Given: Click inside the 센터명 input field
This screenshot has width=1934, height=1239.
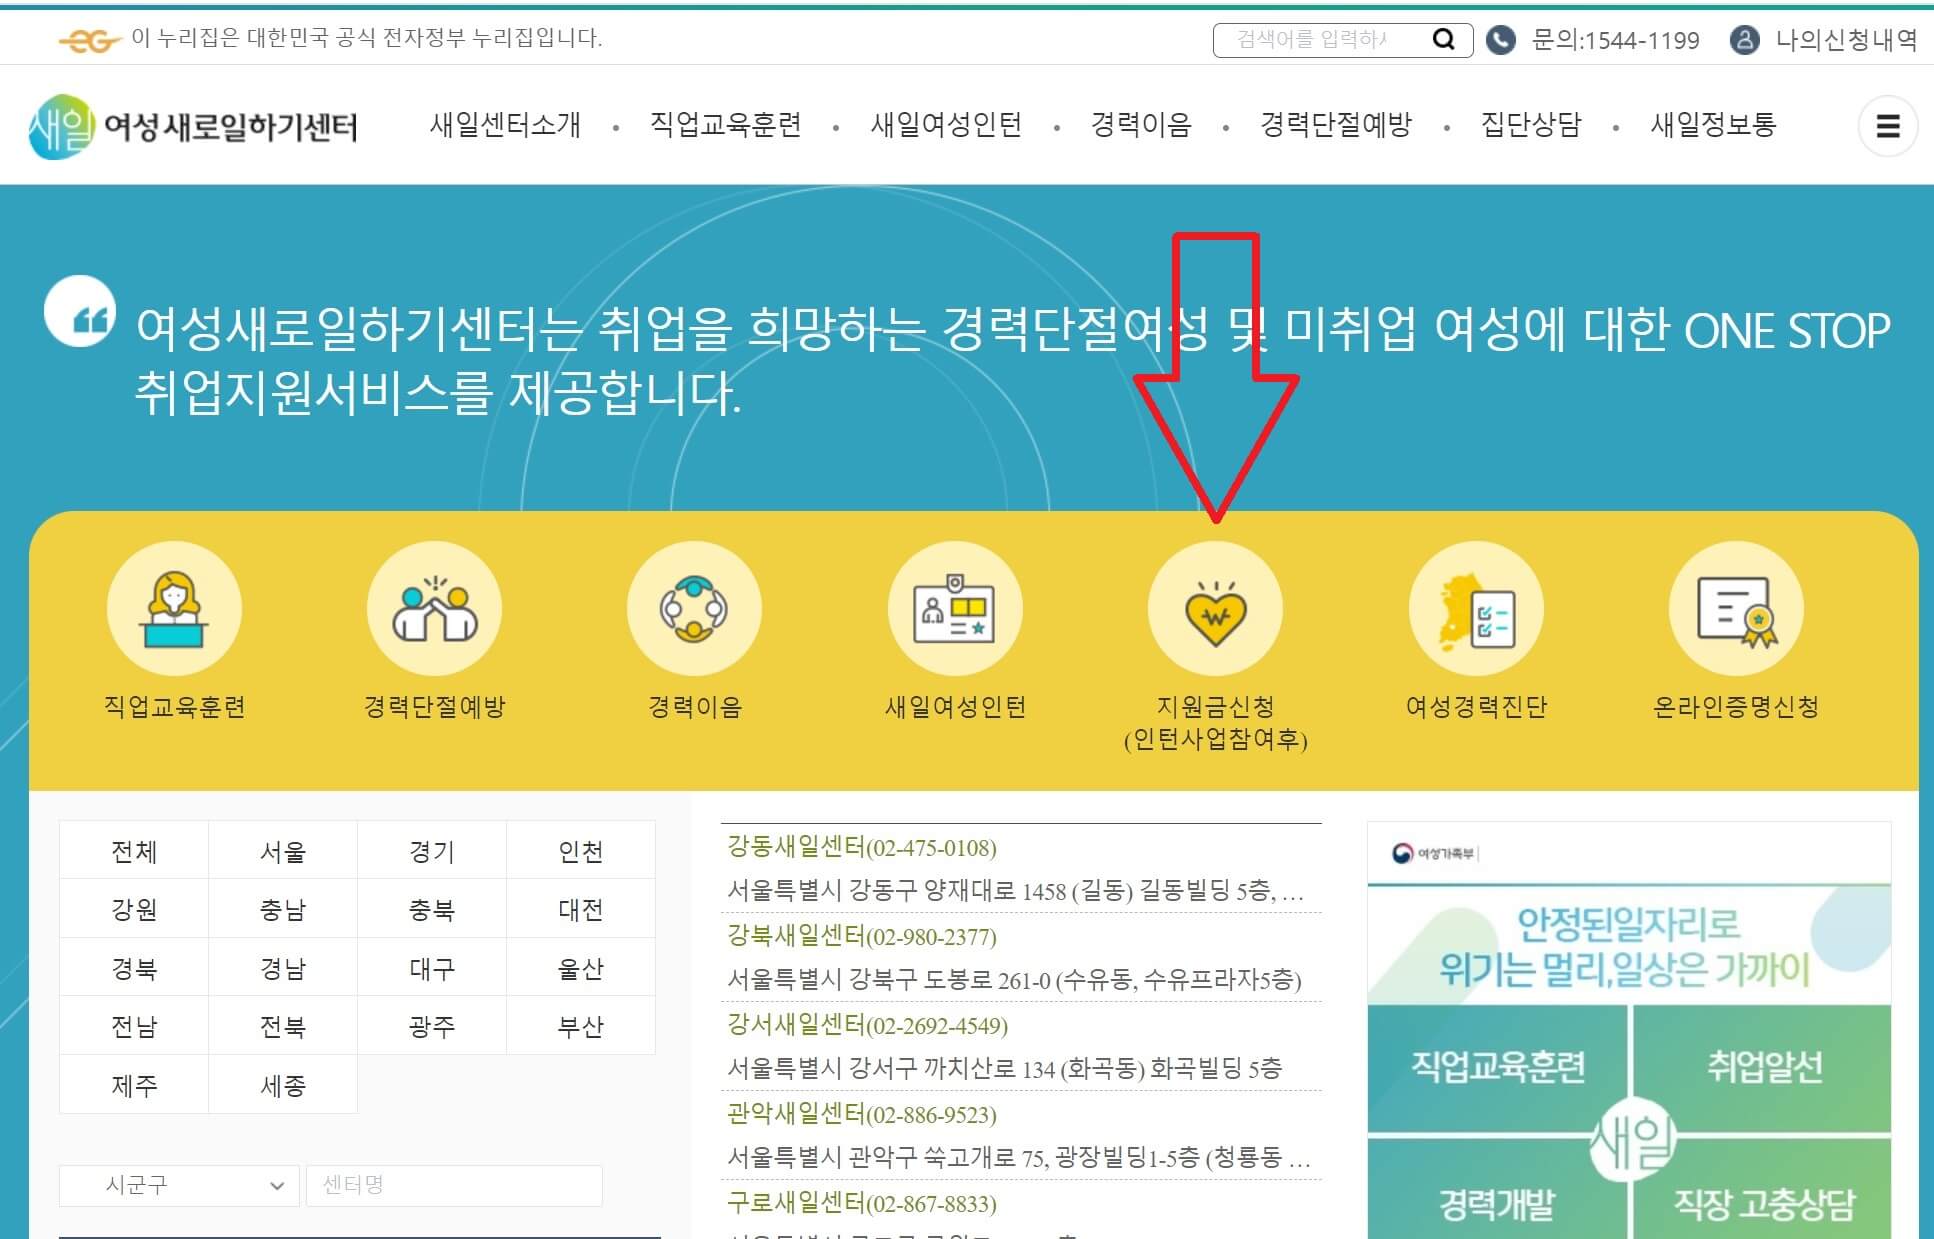Looking at the screenshot, I should [x=455, y=1185].
